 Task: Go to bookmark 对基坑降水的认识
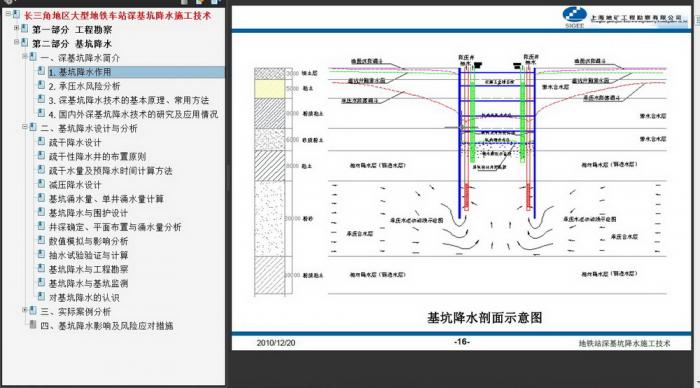[84, 297]
